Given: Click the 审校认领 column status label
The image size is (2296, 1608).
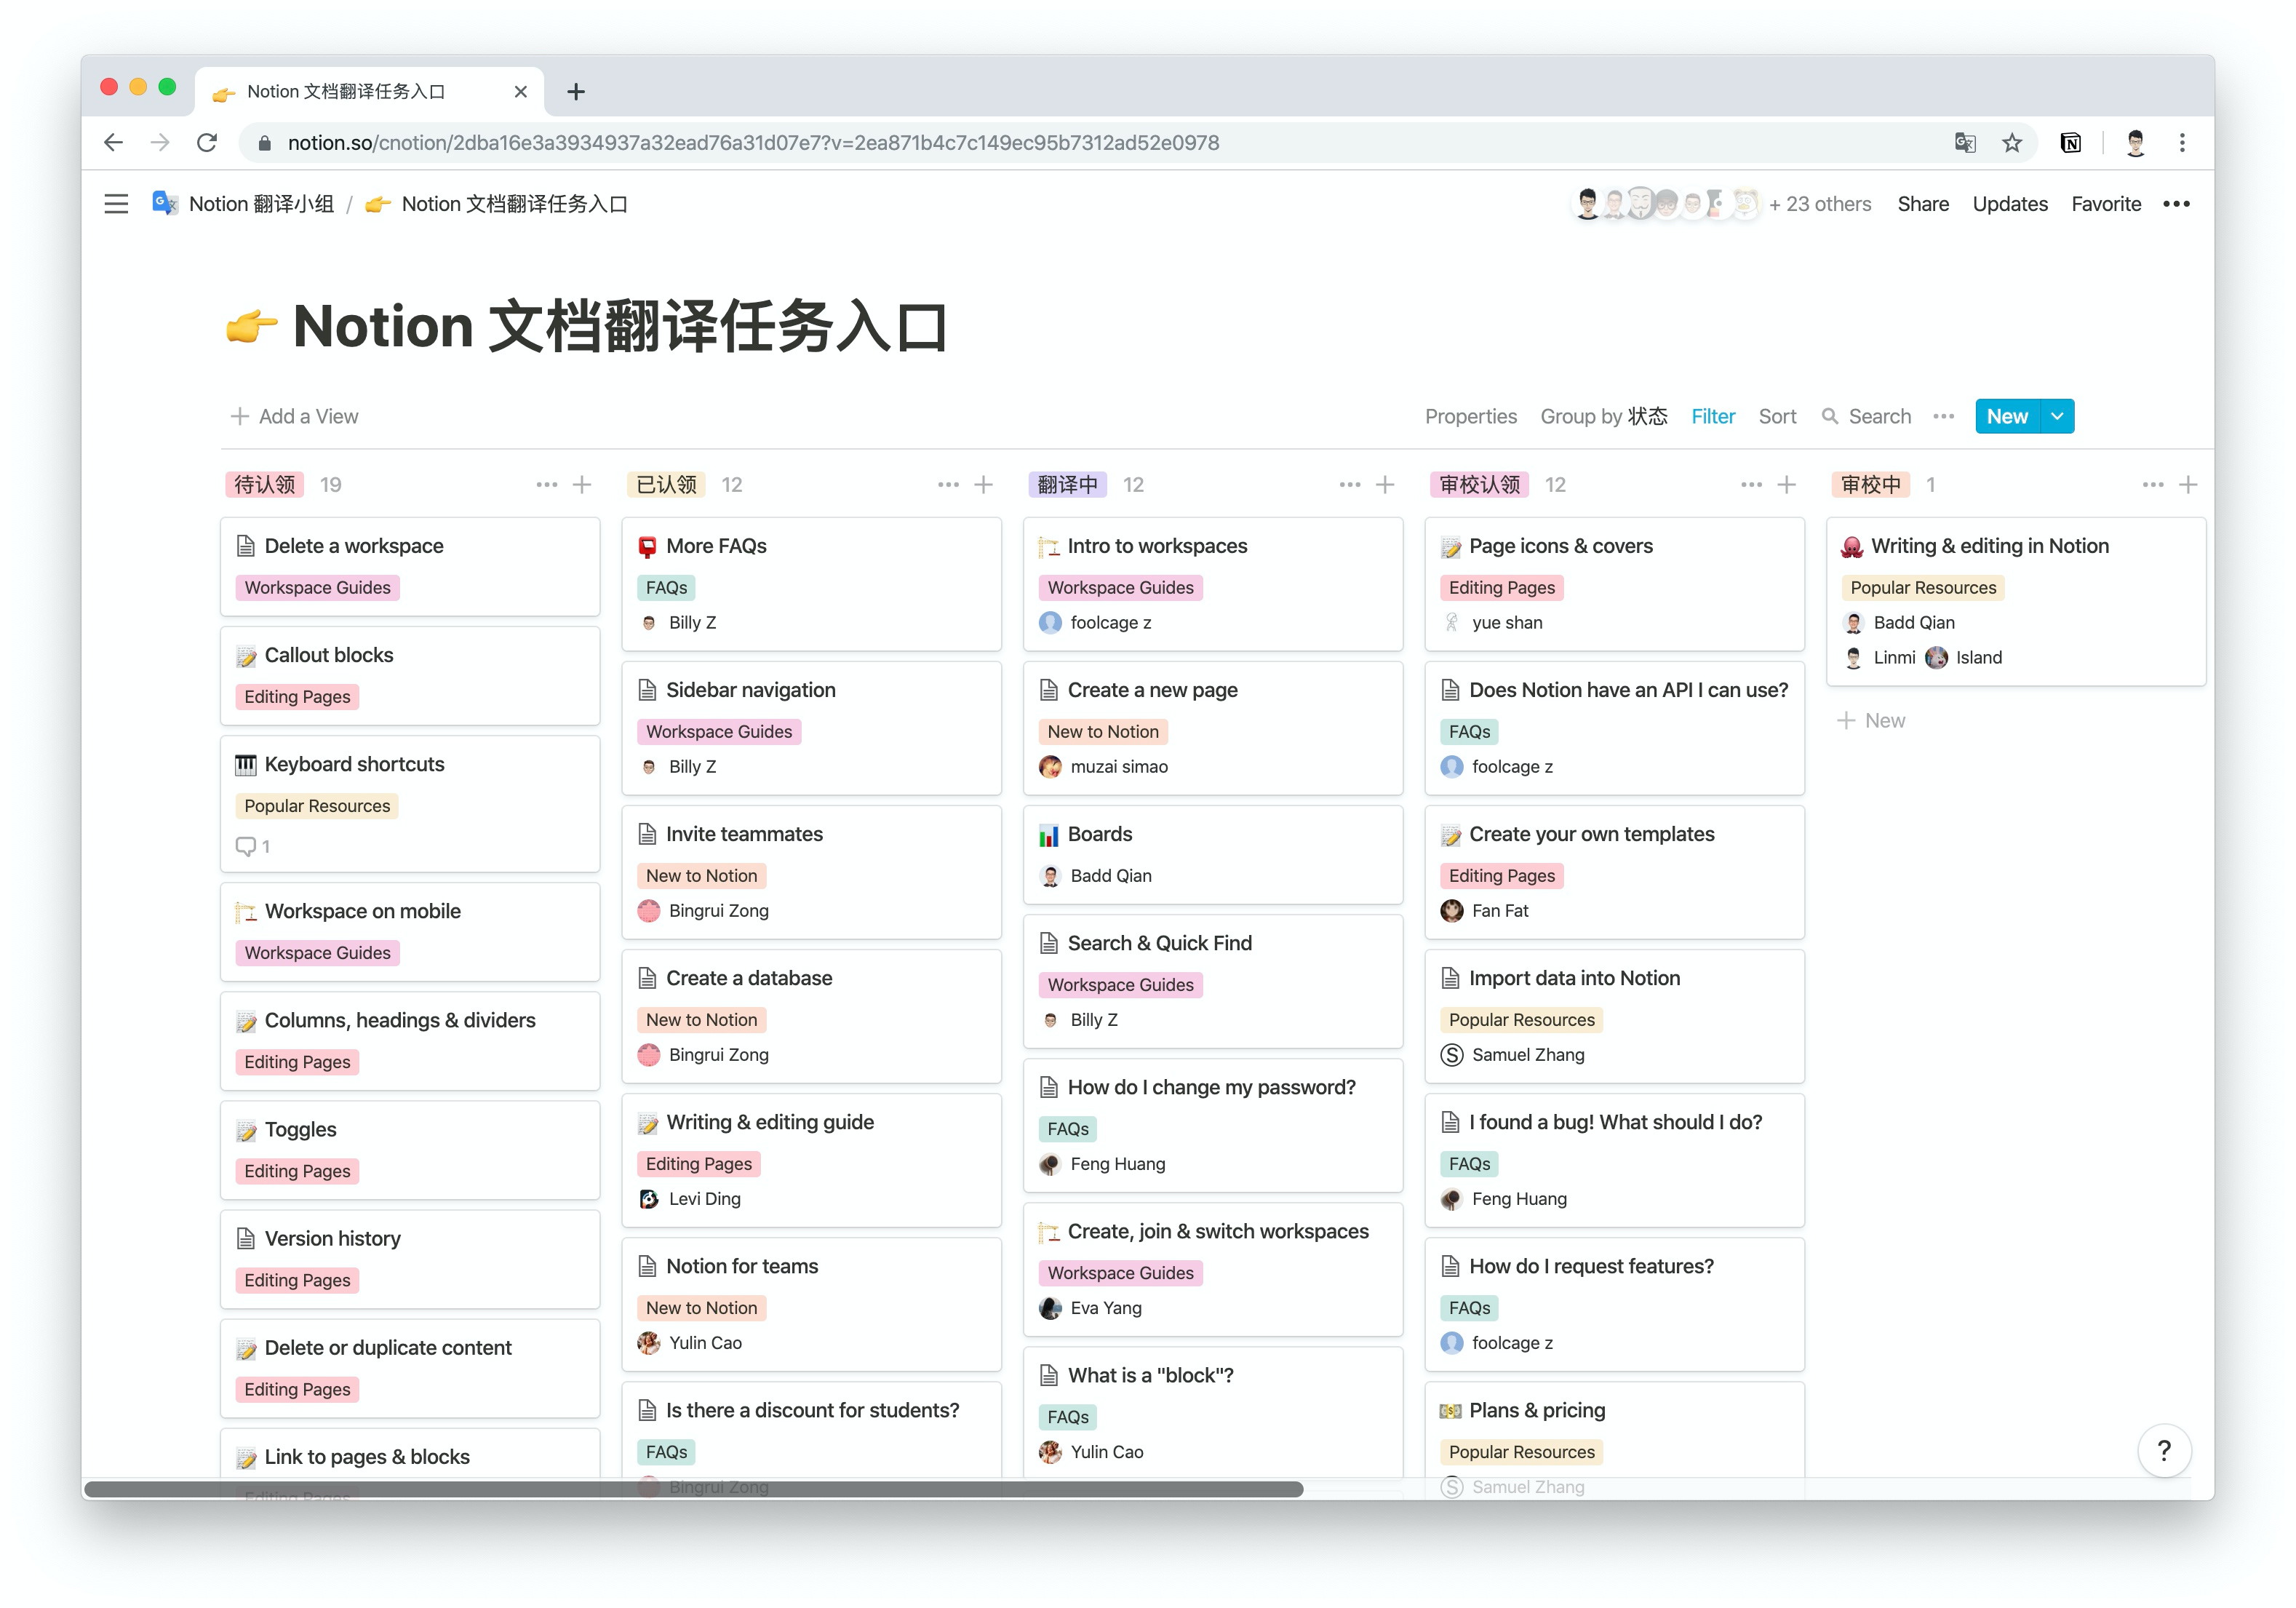Looking at the screenshot, I should tap(1479, 485).
